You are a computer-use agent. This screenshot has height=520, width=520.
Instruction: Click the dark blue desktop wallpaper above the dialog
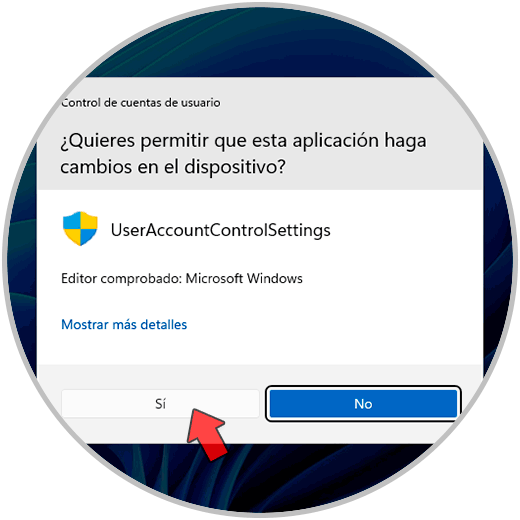[x=260, y=43]
